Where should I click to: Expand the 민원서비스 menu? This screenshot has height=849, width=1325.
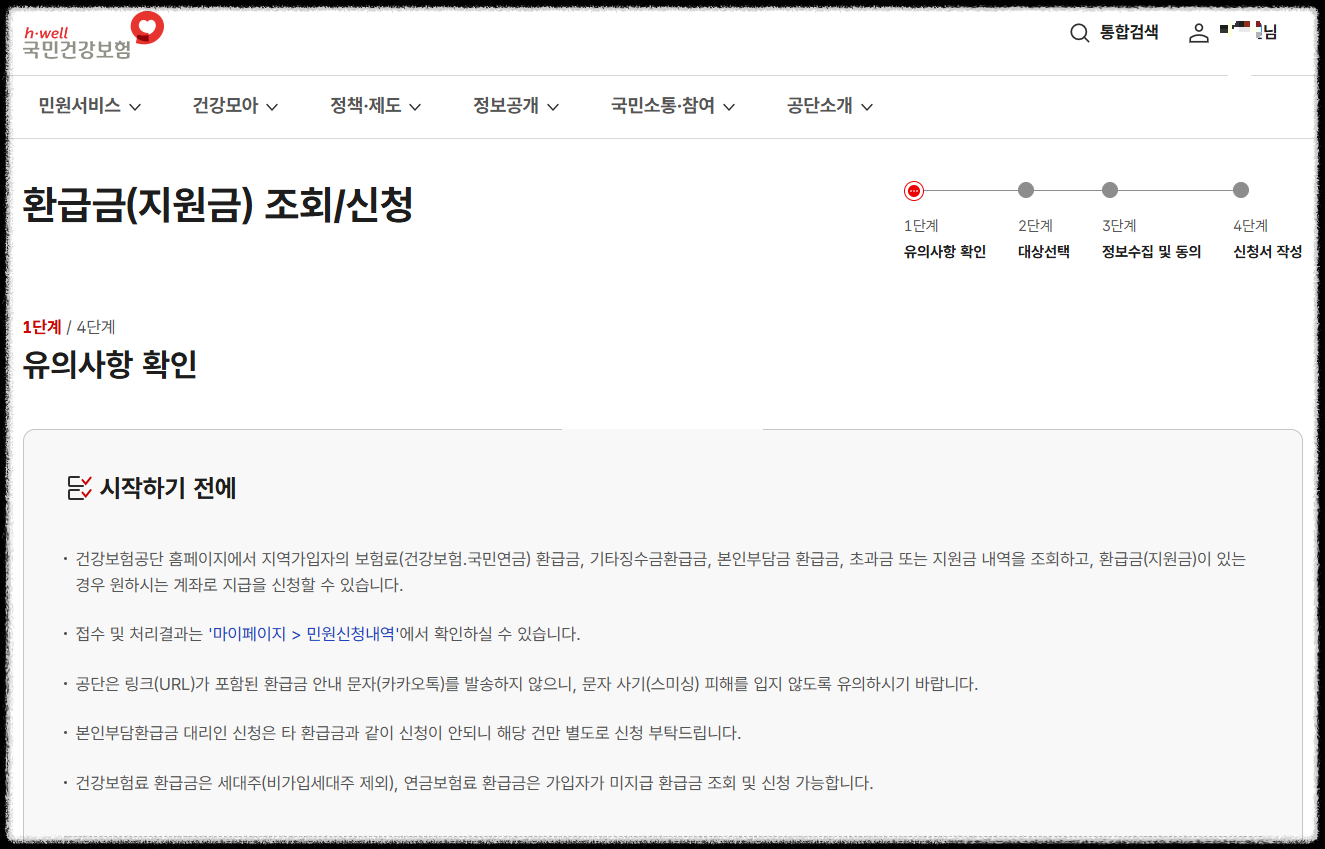90,106
